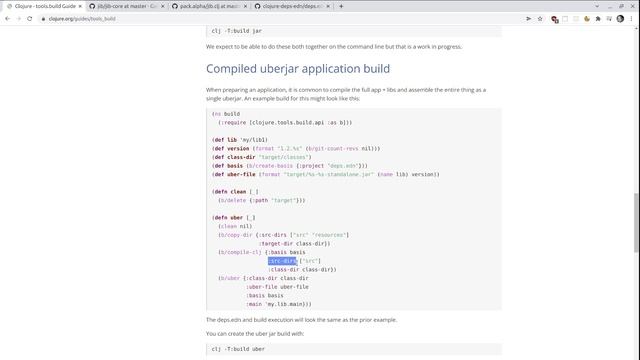Open the tab search dropdown arrow
Screen dimensions: 640x360
coord(597,6)
